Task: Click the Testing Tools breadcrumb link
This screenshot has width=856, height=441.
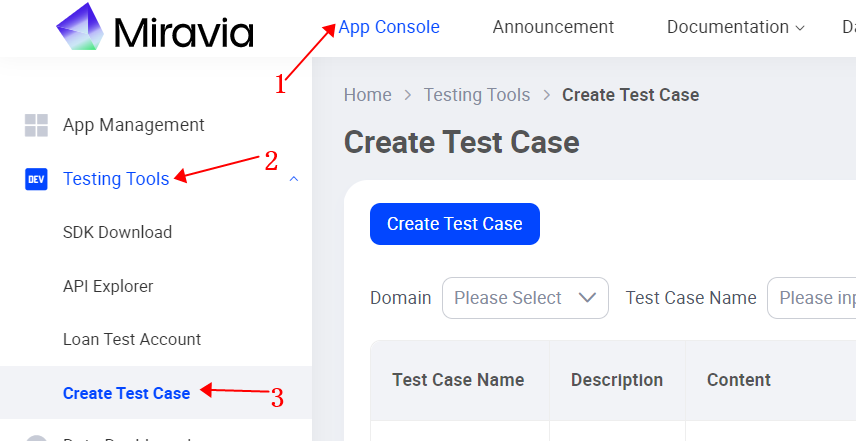Action: point(476,95)
